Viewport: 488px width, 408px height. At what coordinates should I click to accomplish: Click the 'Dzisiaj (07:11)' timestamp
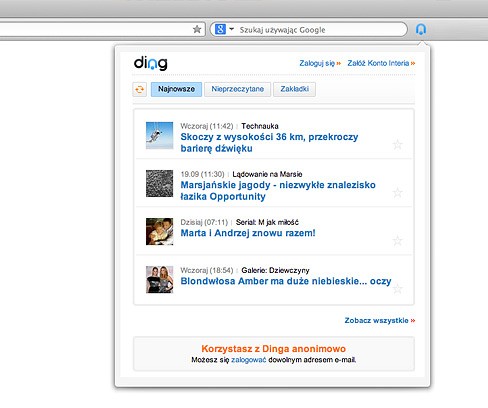point(204,222)
